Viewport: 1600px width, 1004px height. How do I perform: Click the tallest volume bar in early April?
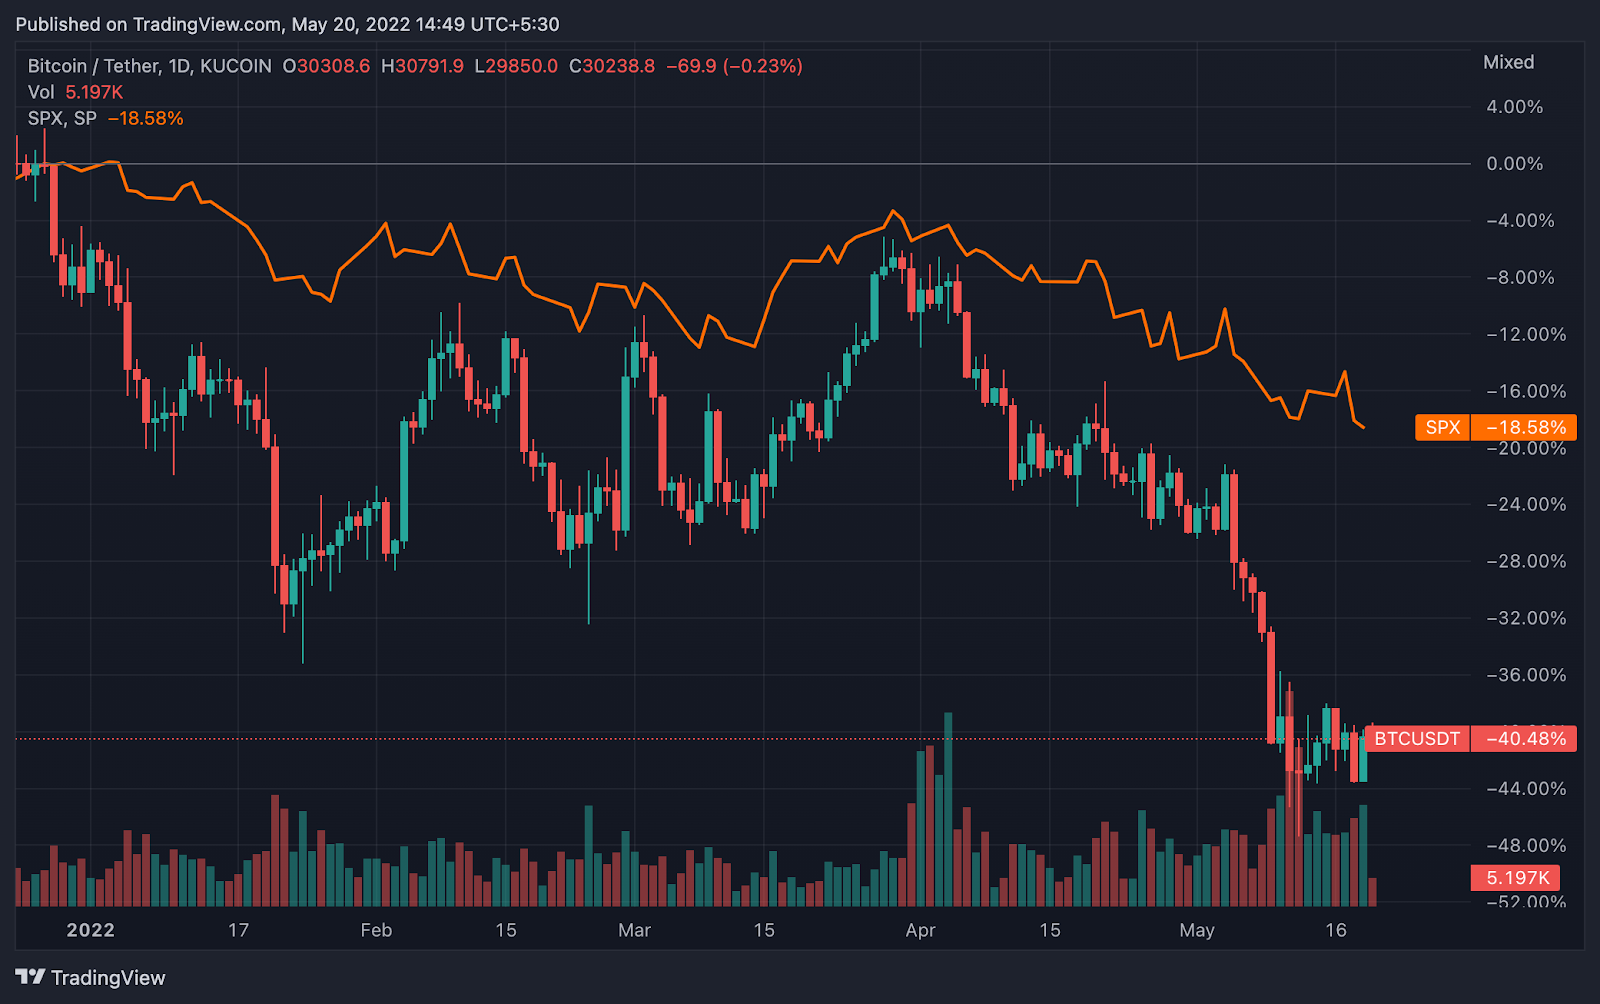(x=948, y=809)
